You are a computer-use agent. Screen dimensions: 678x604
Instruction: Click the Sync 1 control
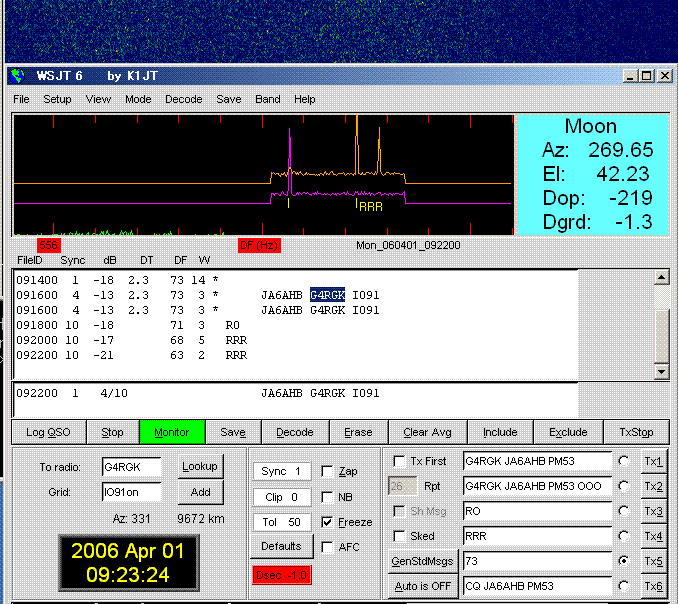tap(281, 471)
